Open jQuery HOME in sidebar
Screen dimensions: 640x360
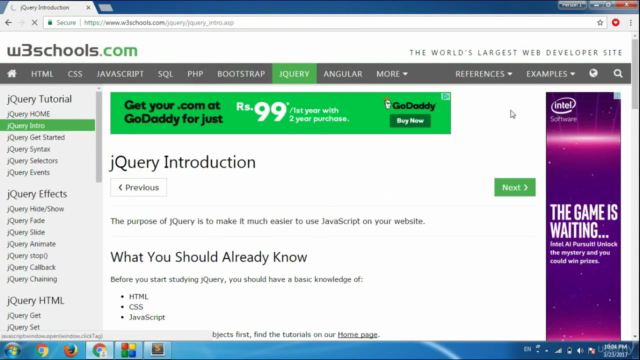29,114
